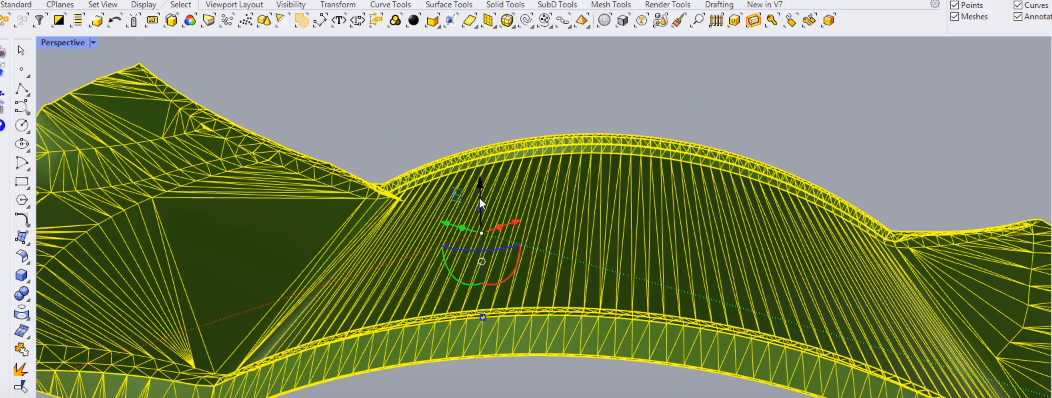Viewport: 1052px width, 398px height.
Task: Expand the Fillet curves flyout in sidebar
Action: tap(21, 219)
